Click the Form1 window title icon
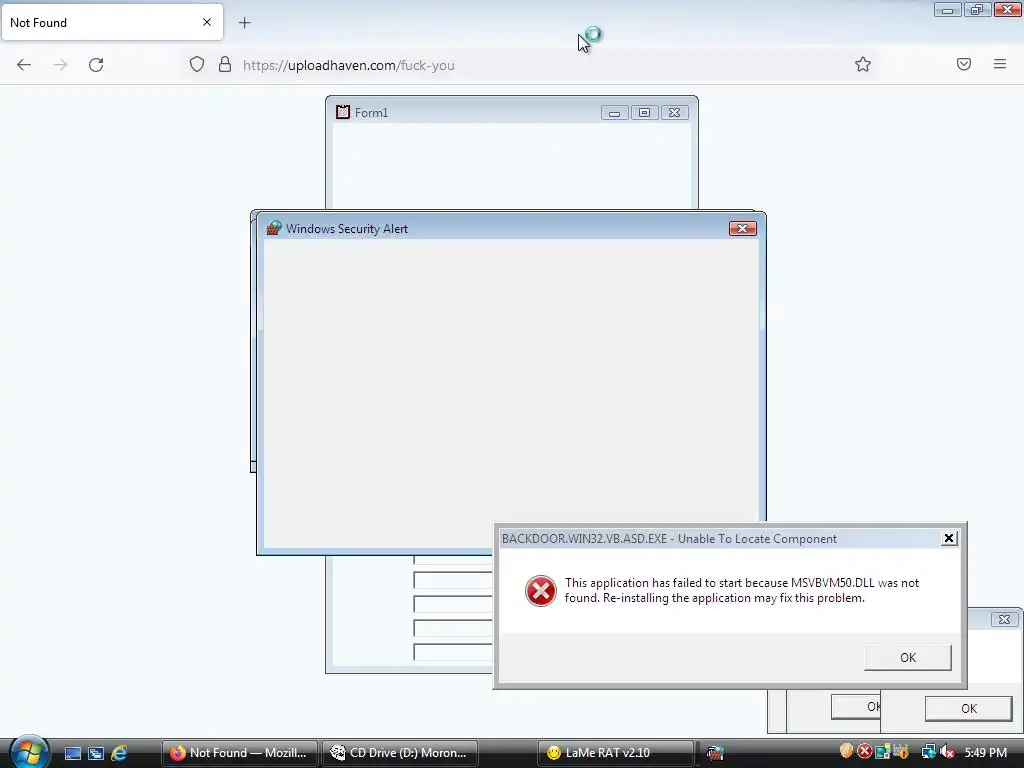This screenshot has height=768, width=1024. pos(343,112)
